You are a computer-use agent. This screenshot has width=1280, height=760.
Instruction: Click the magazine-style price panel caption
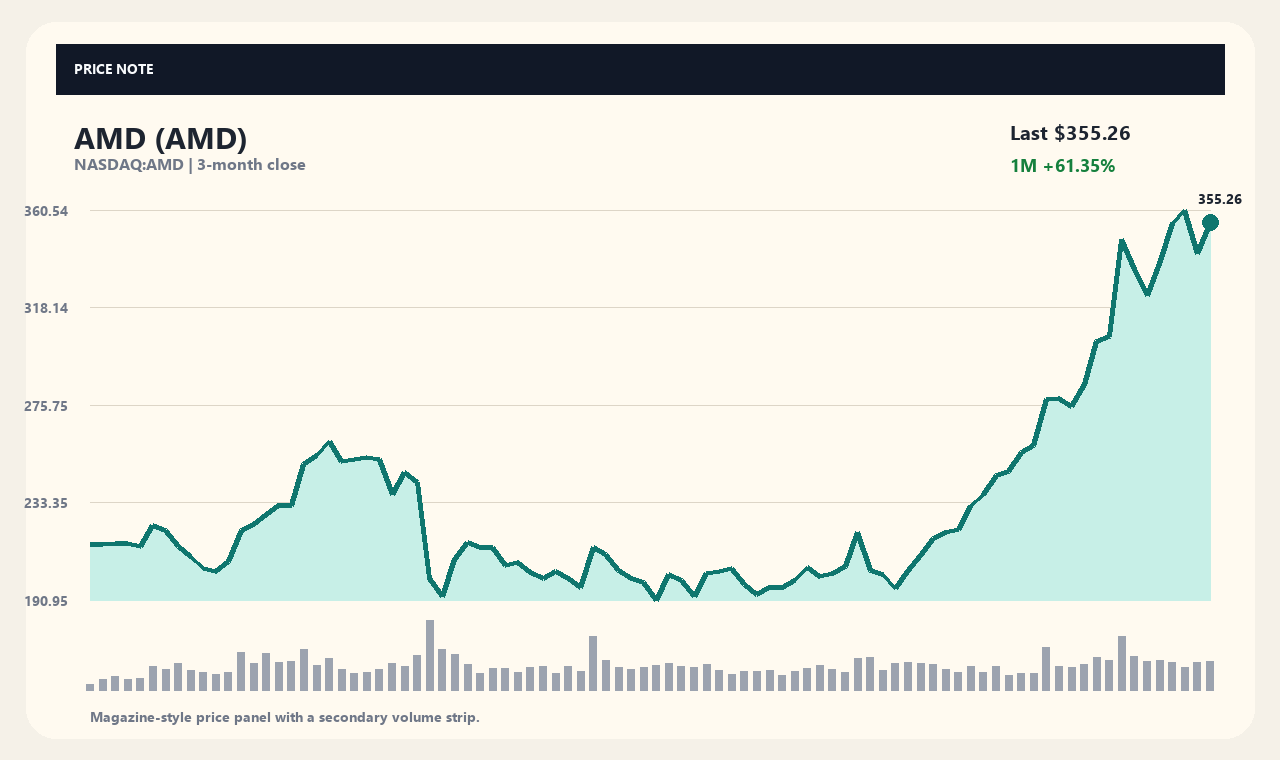coord(285,717)
